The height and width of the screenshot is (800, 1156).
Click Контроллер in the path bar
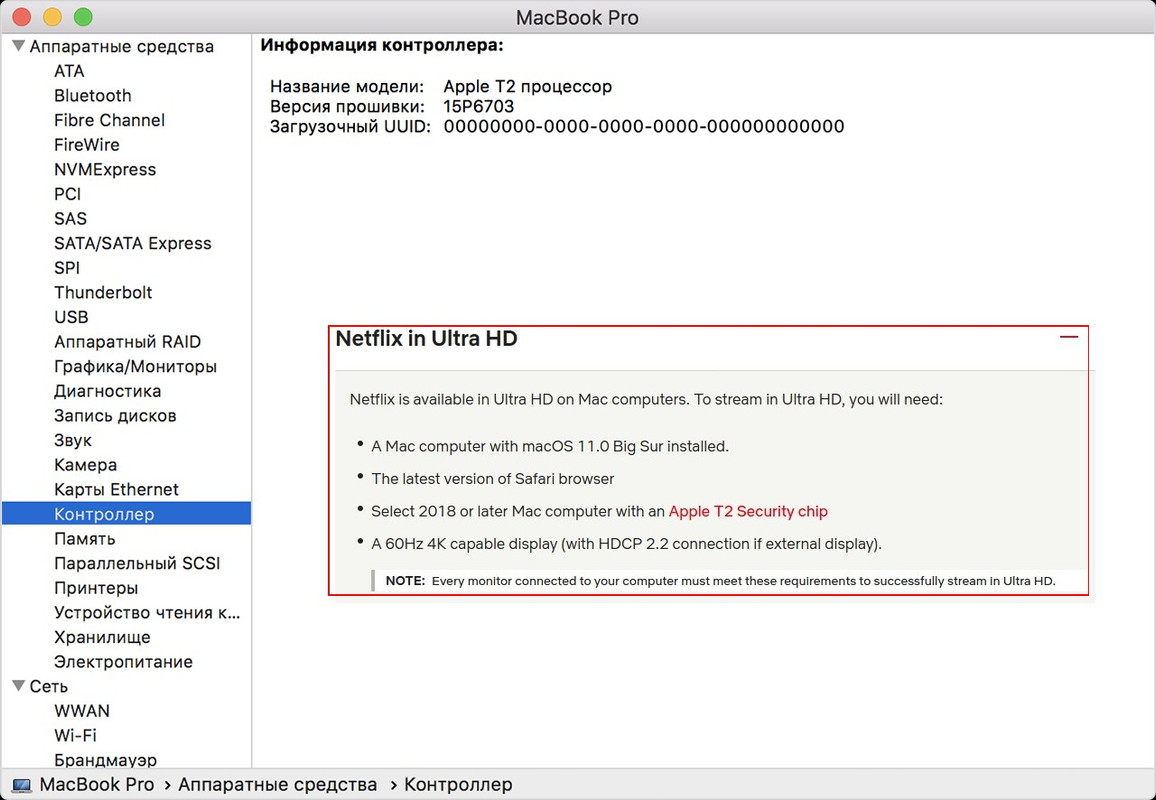[458, 785]
